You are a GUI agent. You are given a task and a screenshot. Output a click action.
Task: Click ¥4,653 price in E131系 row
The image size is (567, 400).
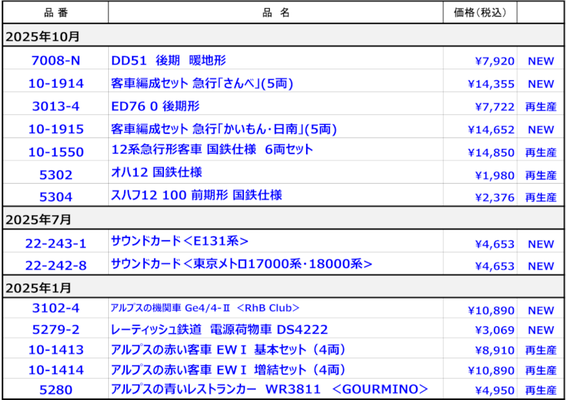494,244
